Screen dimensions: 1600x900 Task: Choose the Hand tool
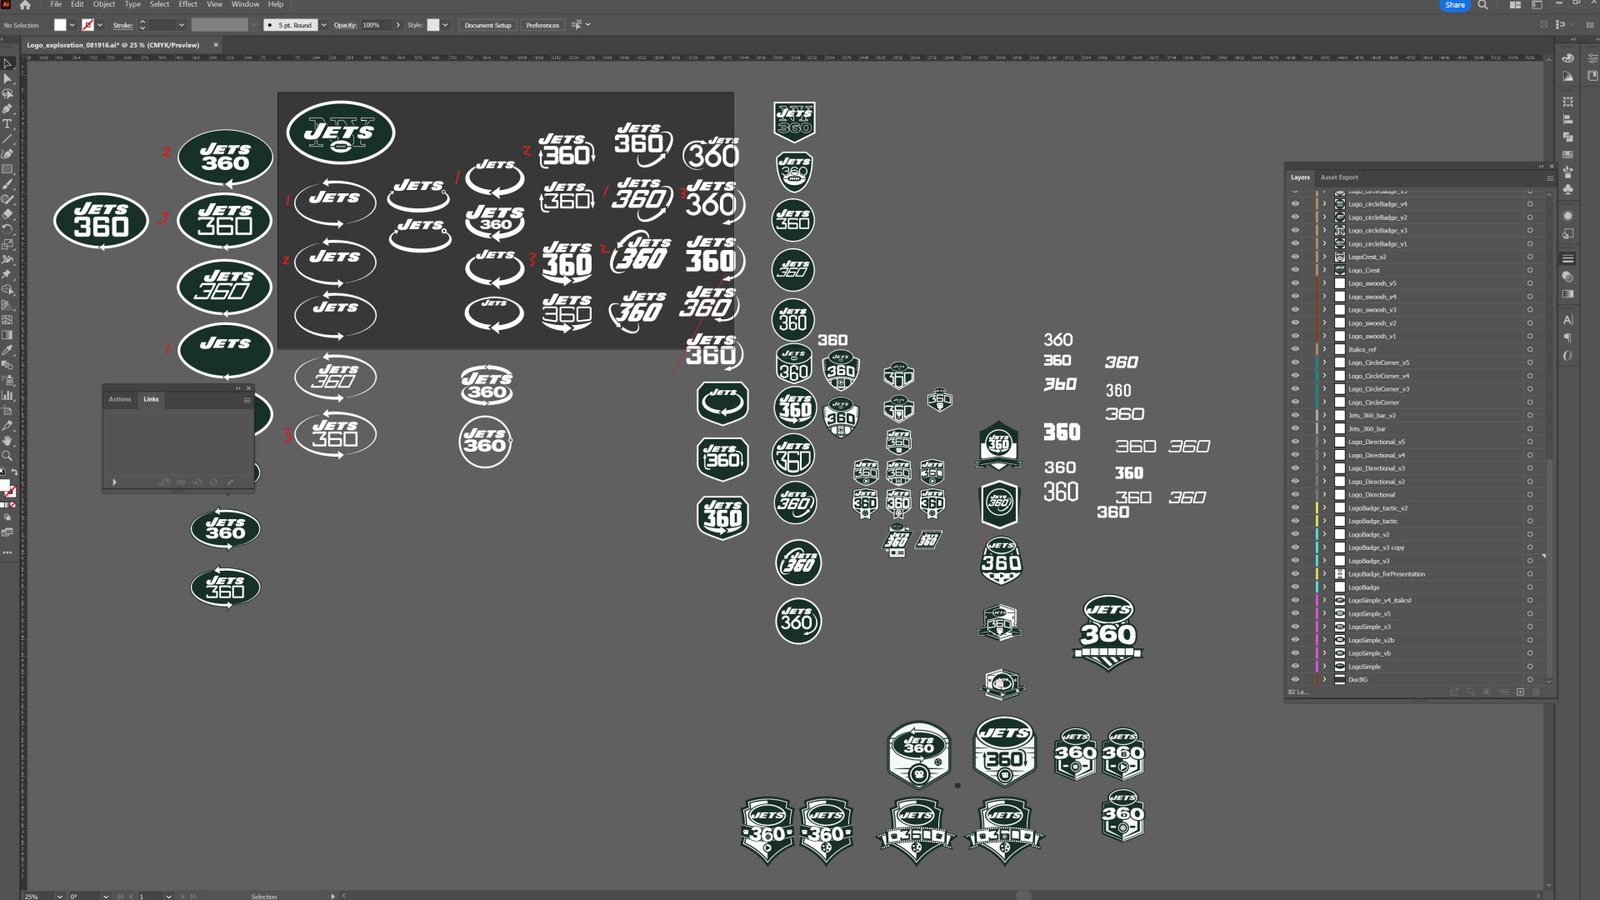pyautogui.click(x=7, y=441)
